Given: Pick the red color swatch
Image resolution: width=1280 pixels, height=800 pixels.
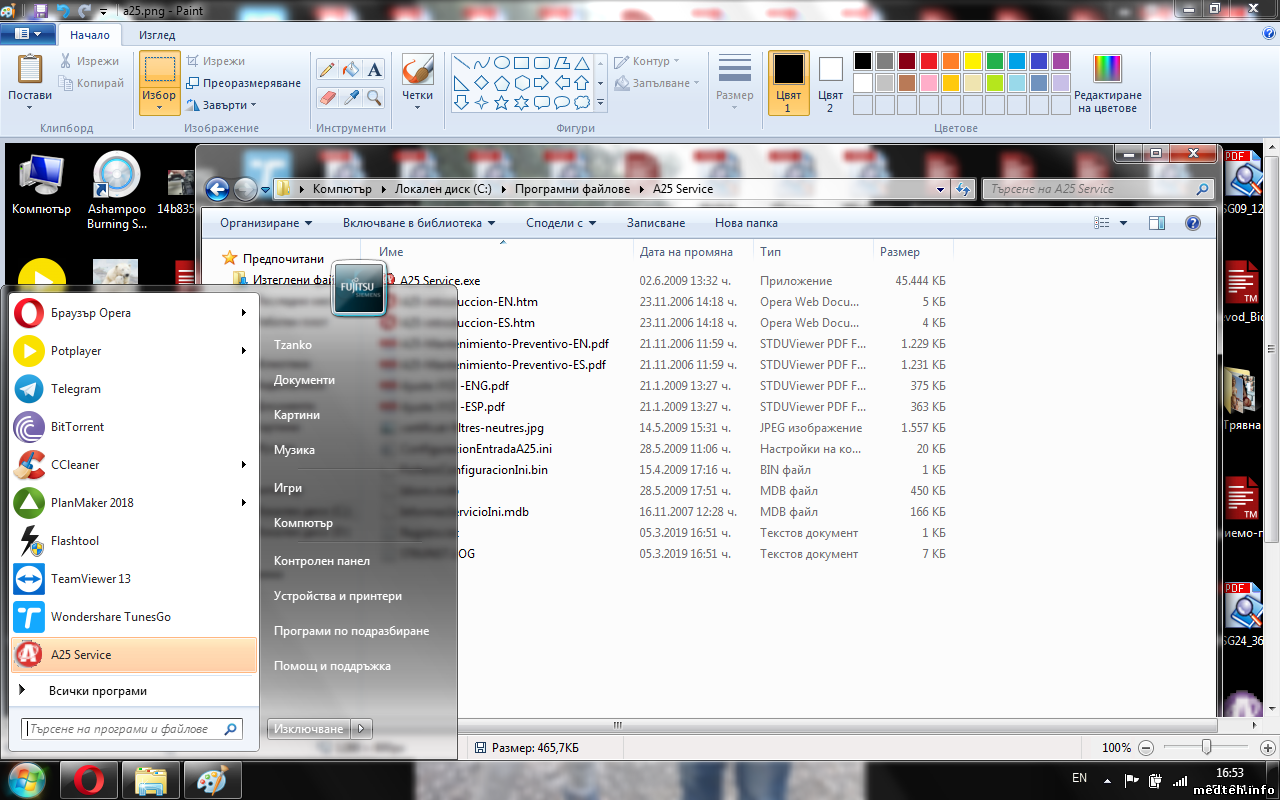Looking at the screenshot, I should pyautogui.click(x=928, y=61).
